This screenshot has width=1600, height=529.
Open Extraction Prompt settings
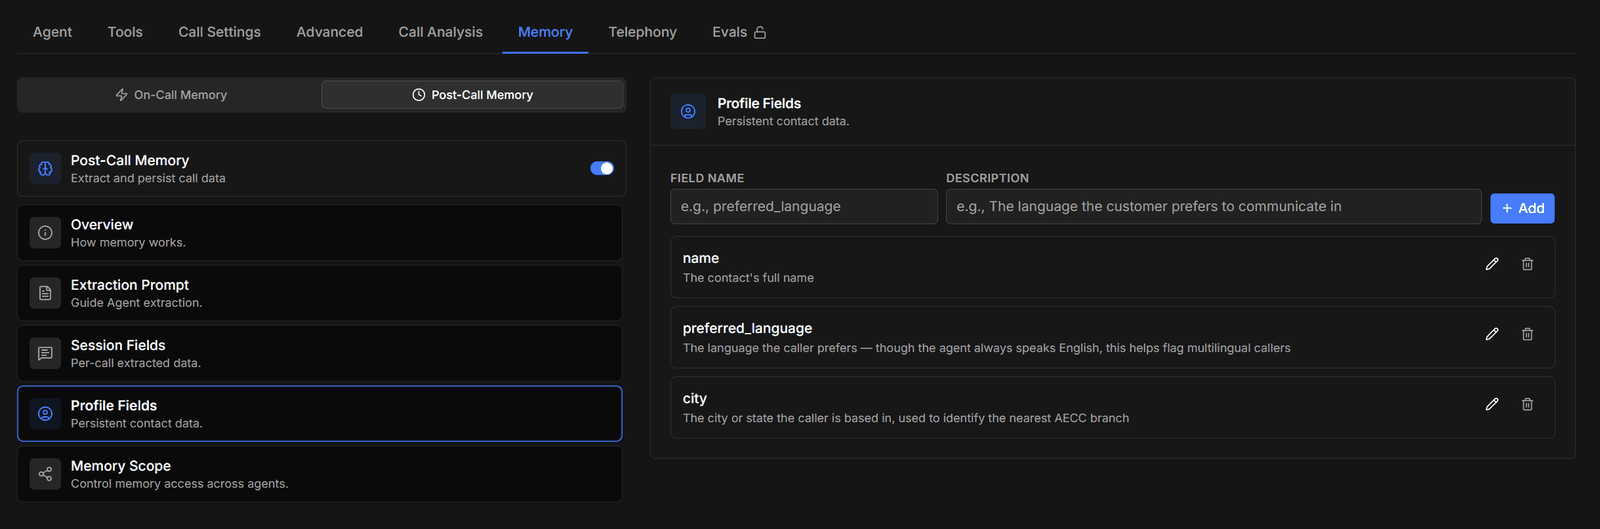coord(320,293)
